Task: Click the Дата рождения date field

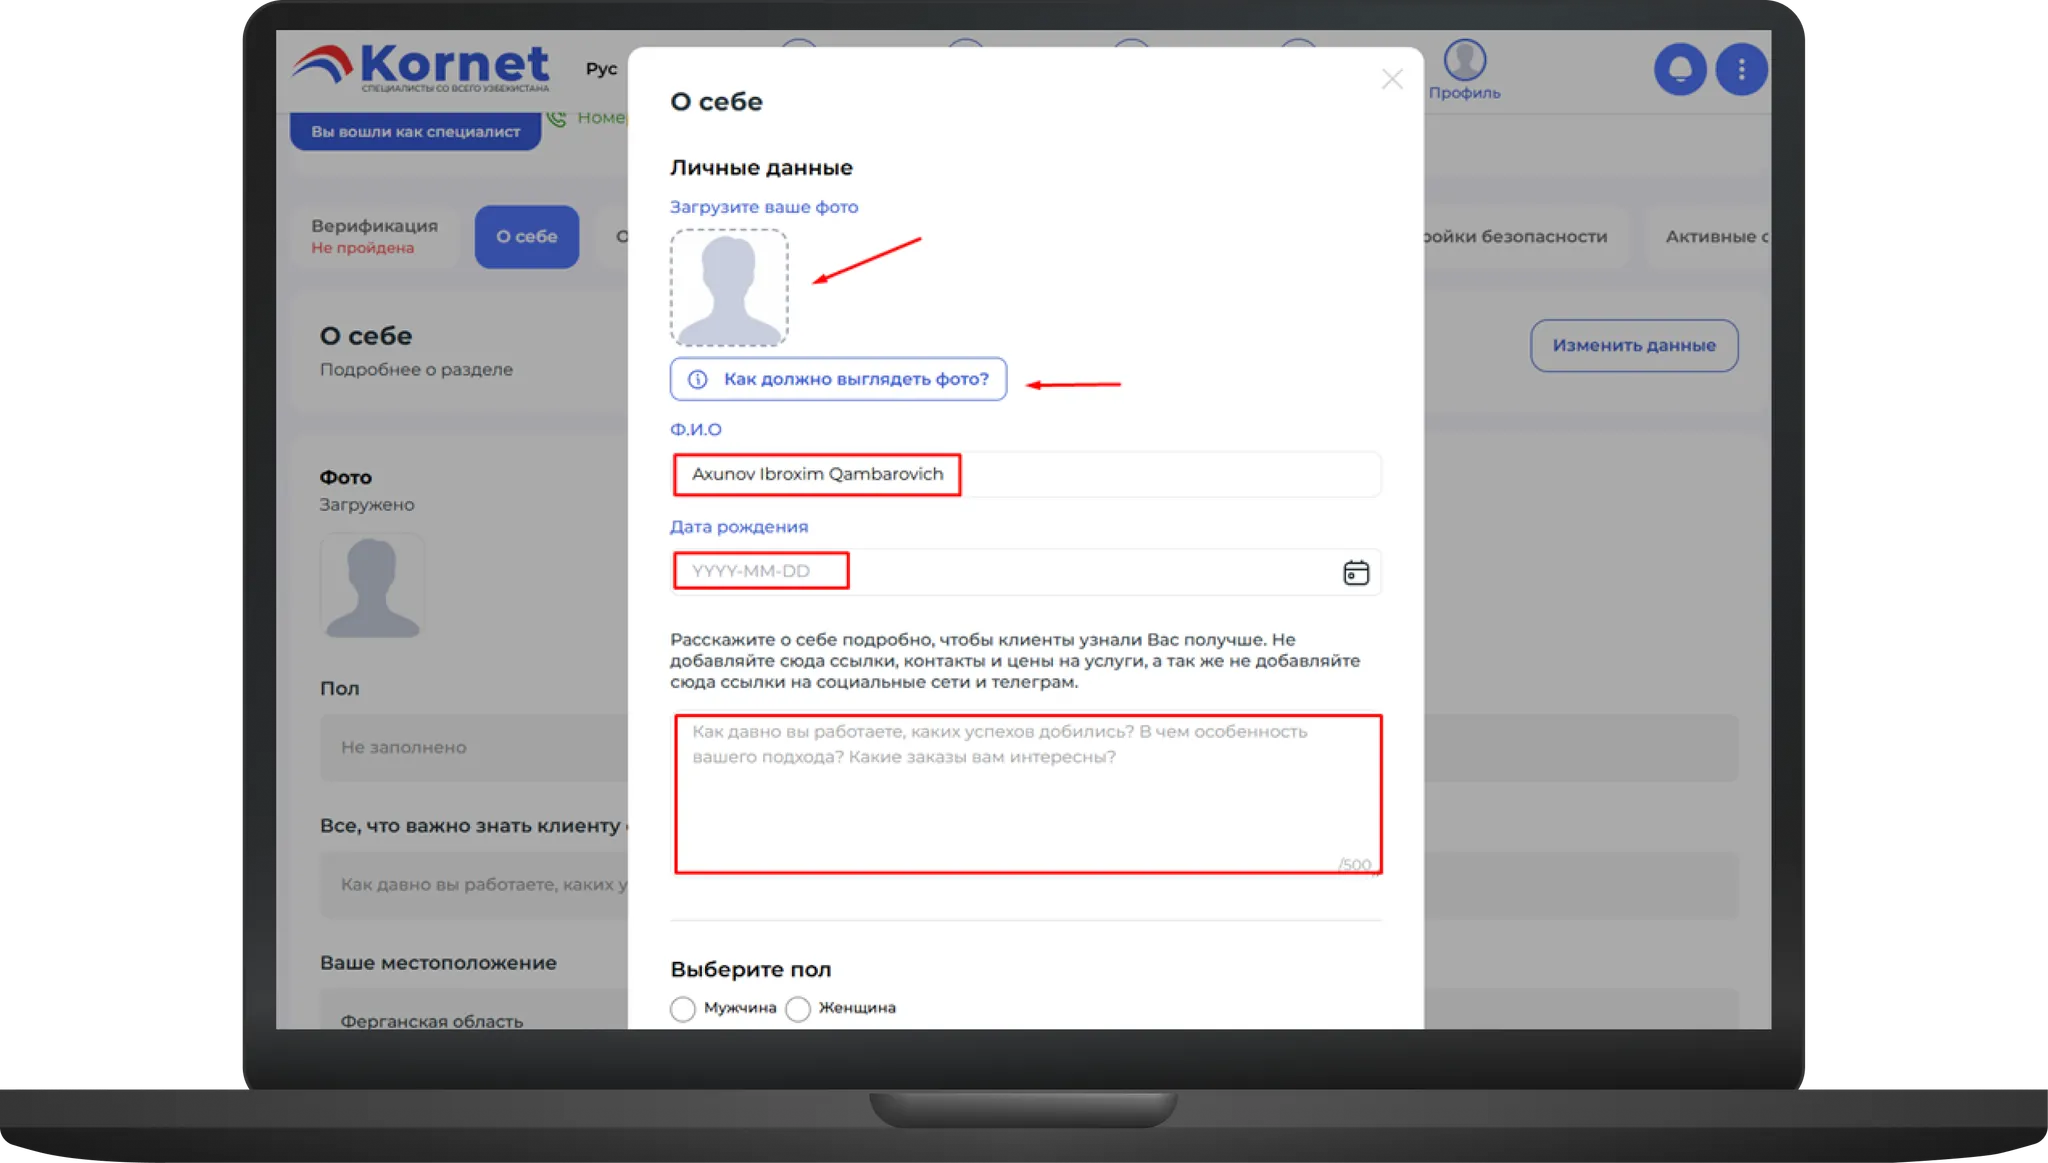Action: point(1025,571)
